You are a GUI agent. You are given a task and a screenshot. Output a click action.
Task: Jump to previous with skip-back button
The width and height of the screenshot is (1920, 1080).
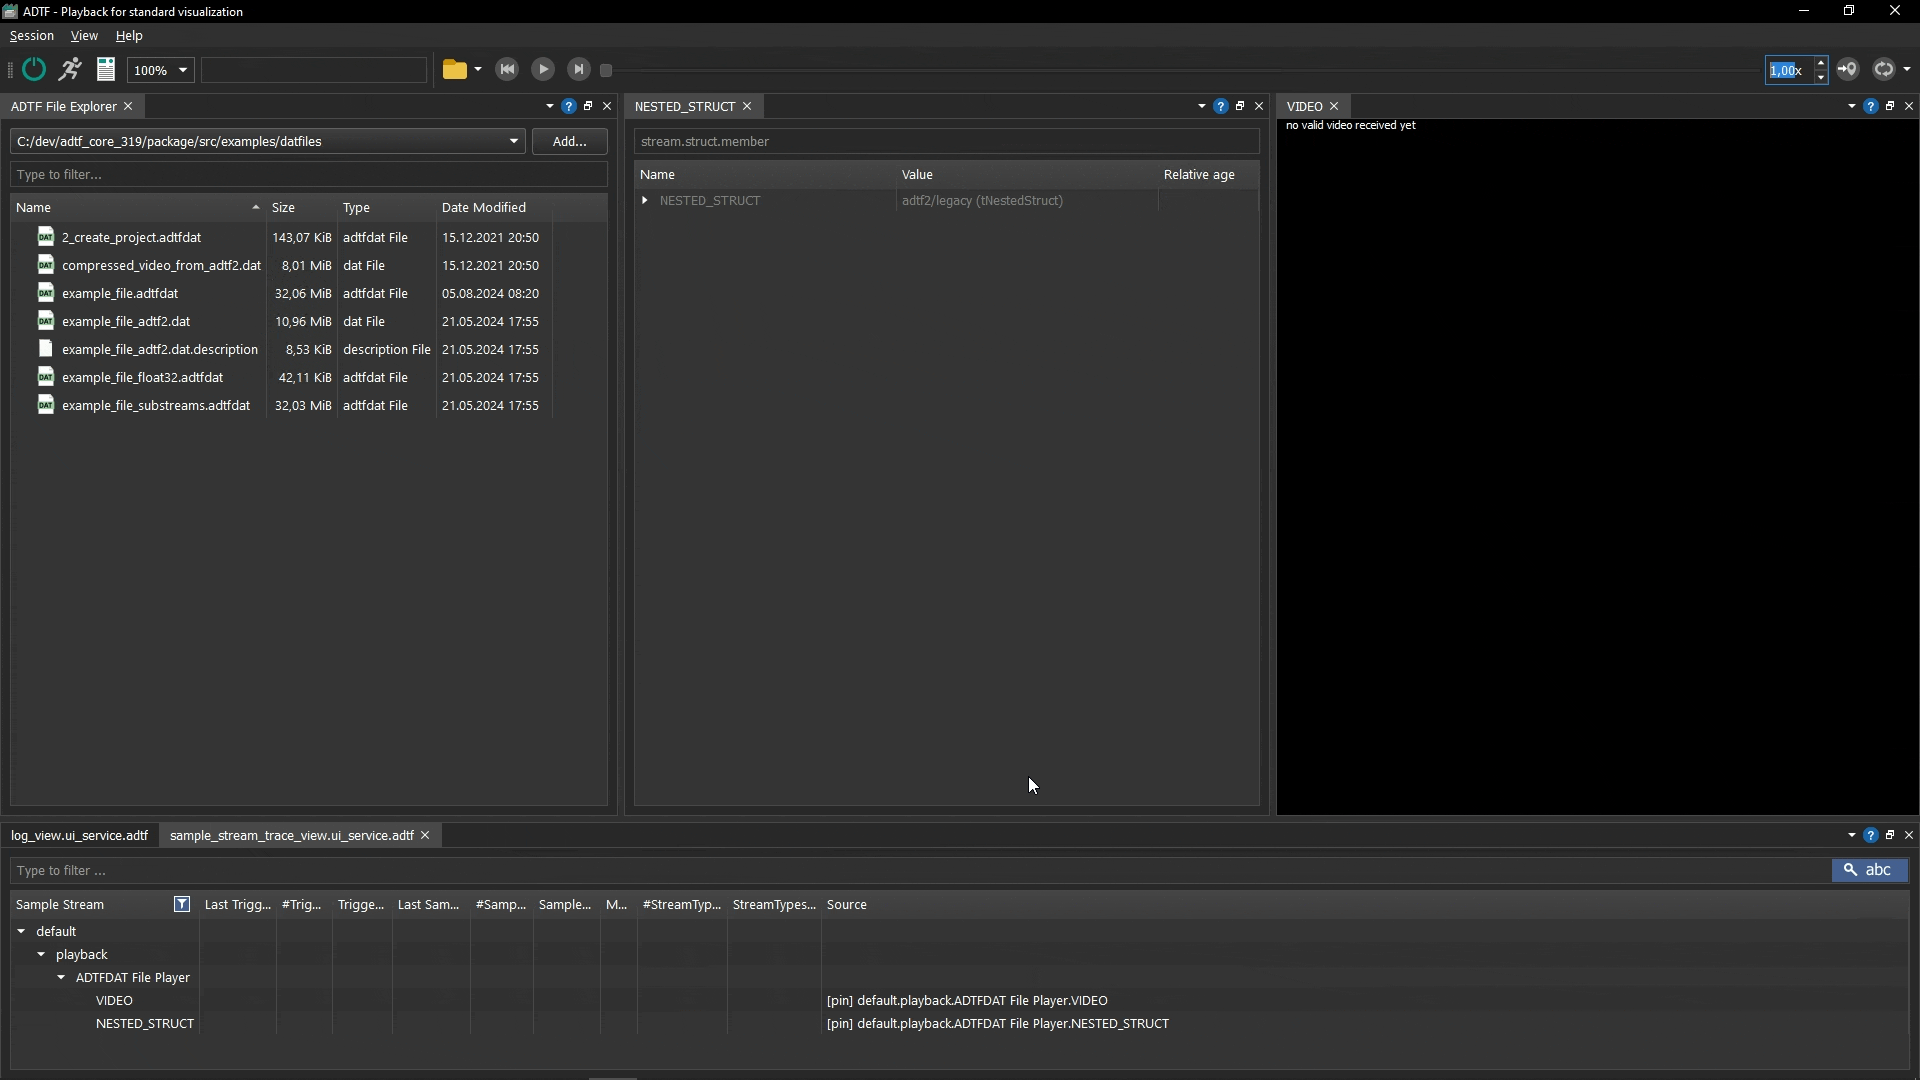pos(507,69)
